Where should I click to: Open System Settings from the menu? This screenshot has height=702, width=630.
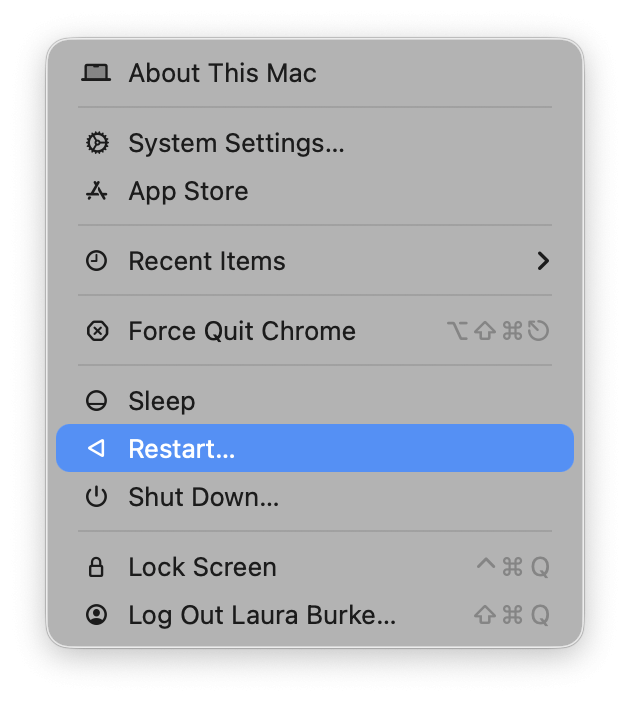coord(236,143)
